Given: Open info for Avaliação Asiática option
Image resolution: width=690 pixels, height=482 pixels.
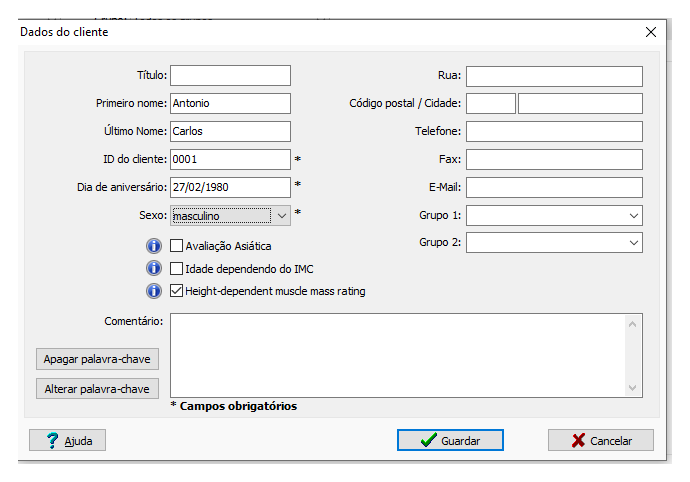Looking at the screenshot, I should (x=154, y=246).
